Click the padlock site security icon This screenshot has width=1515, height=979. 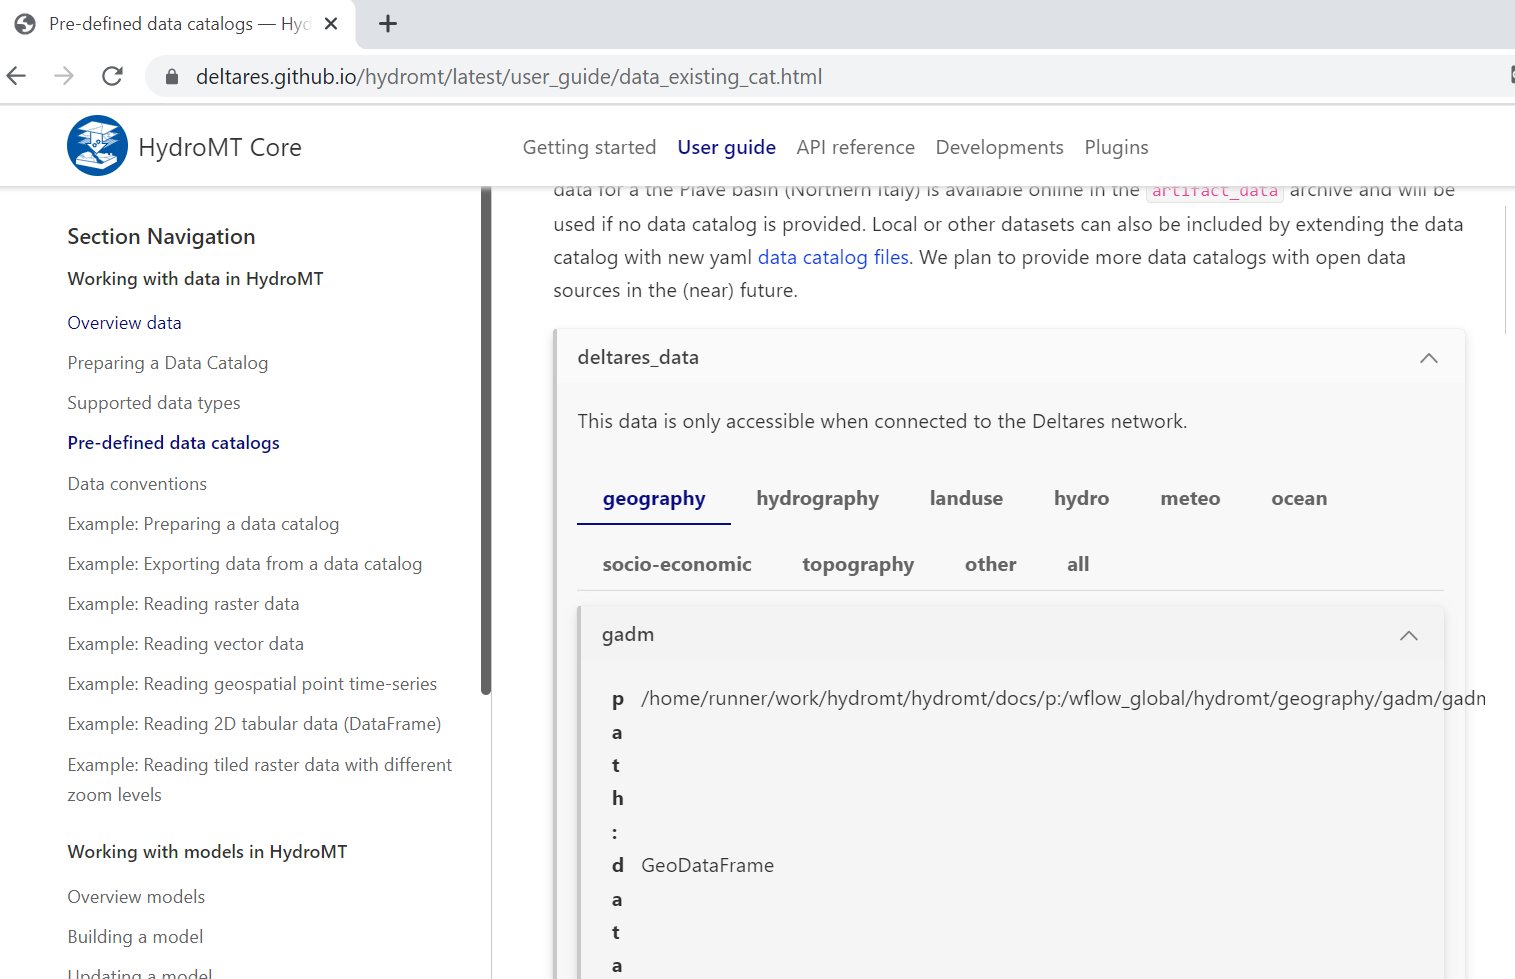(x=170, y=76)
